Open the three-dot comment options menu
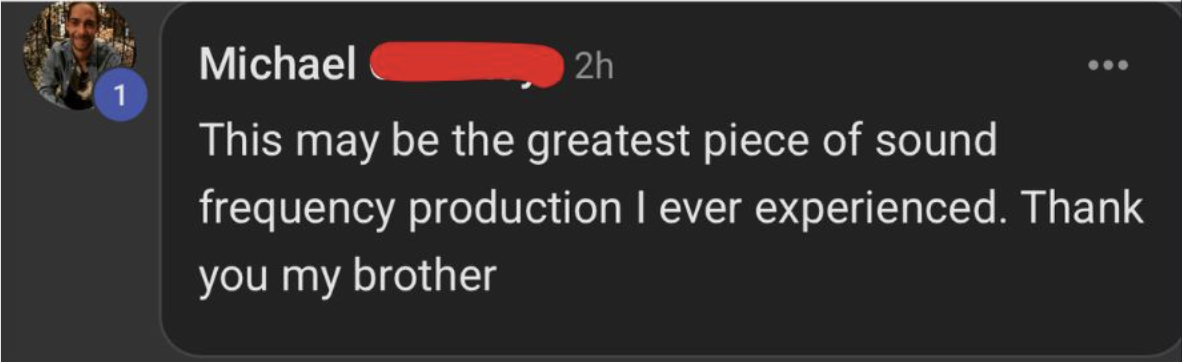This screenshot has width=1182, height=362. click(x=1108, y=66)
